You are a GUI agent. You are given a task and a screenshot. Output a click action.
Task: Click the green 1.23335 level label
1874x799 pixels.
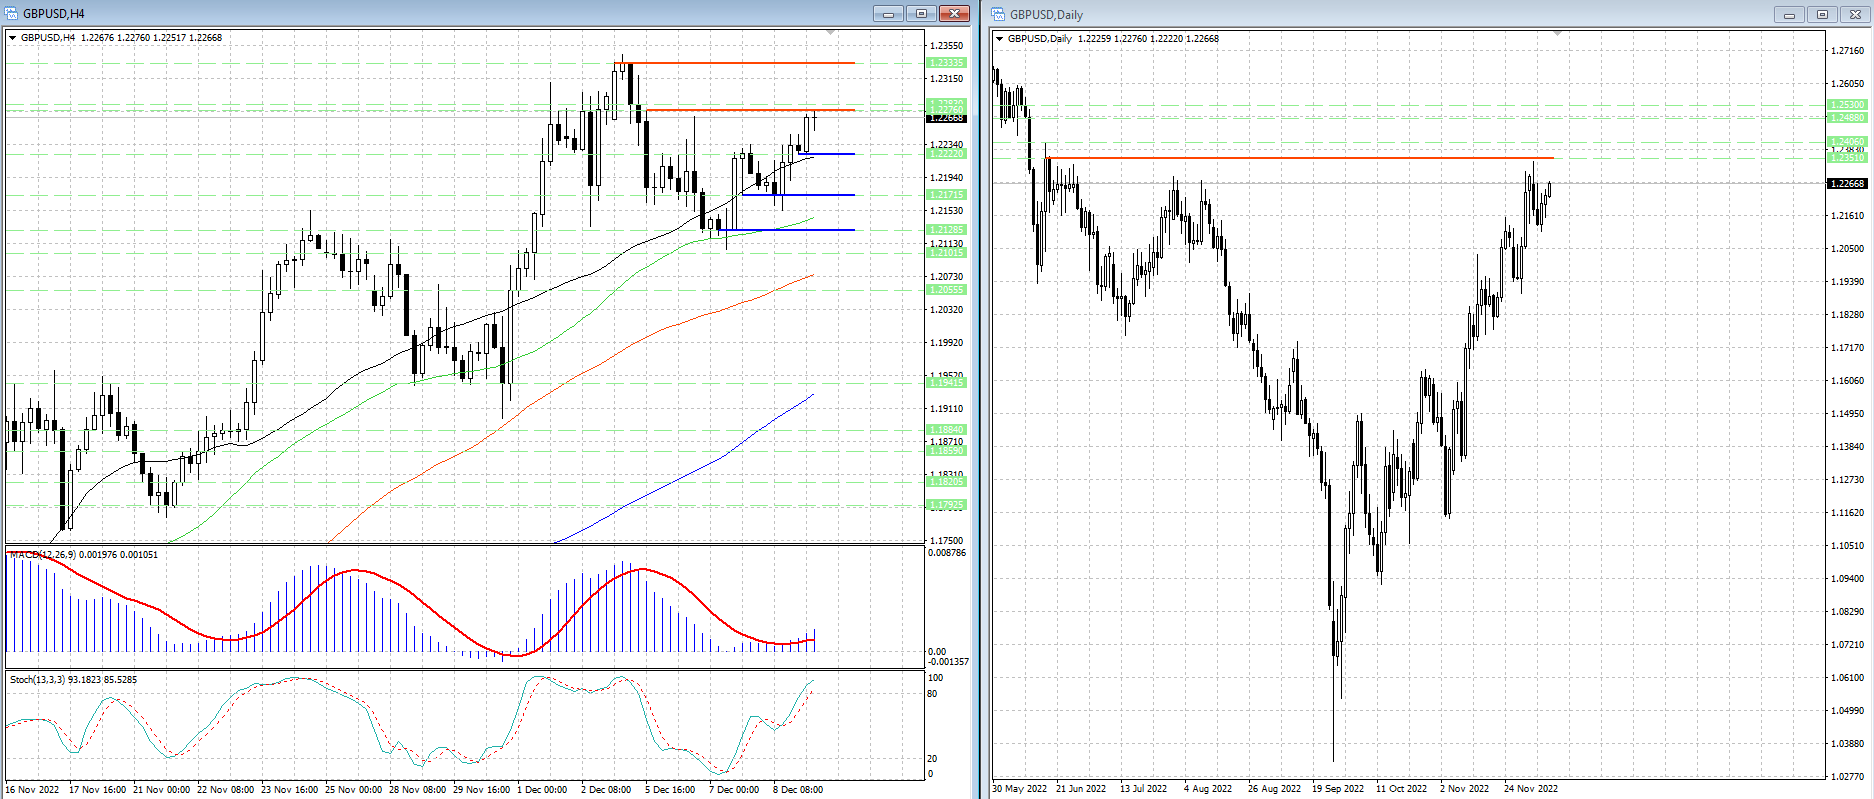[x=946, y=63]
